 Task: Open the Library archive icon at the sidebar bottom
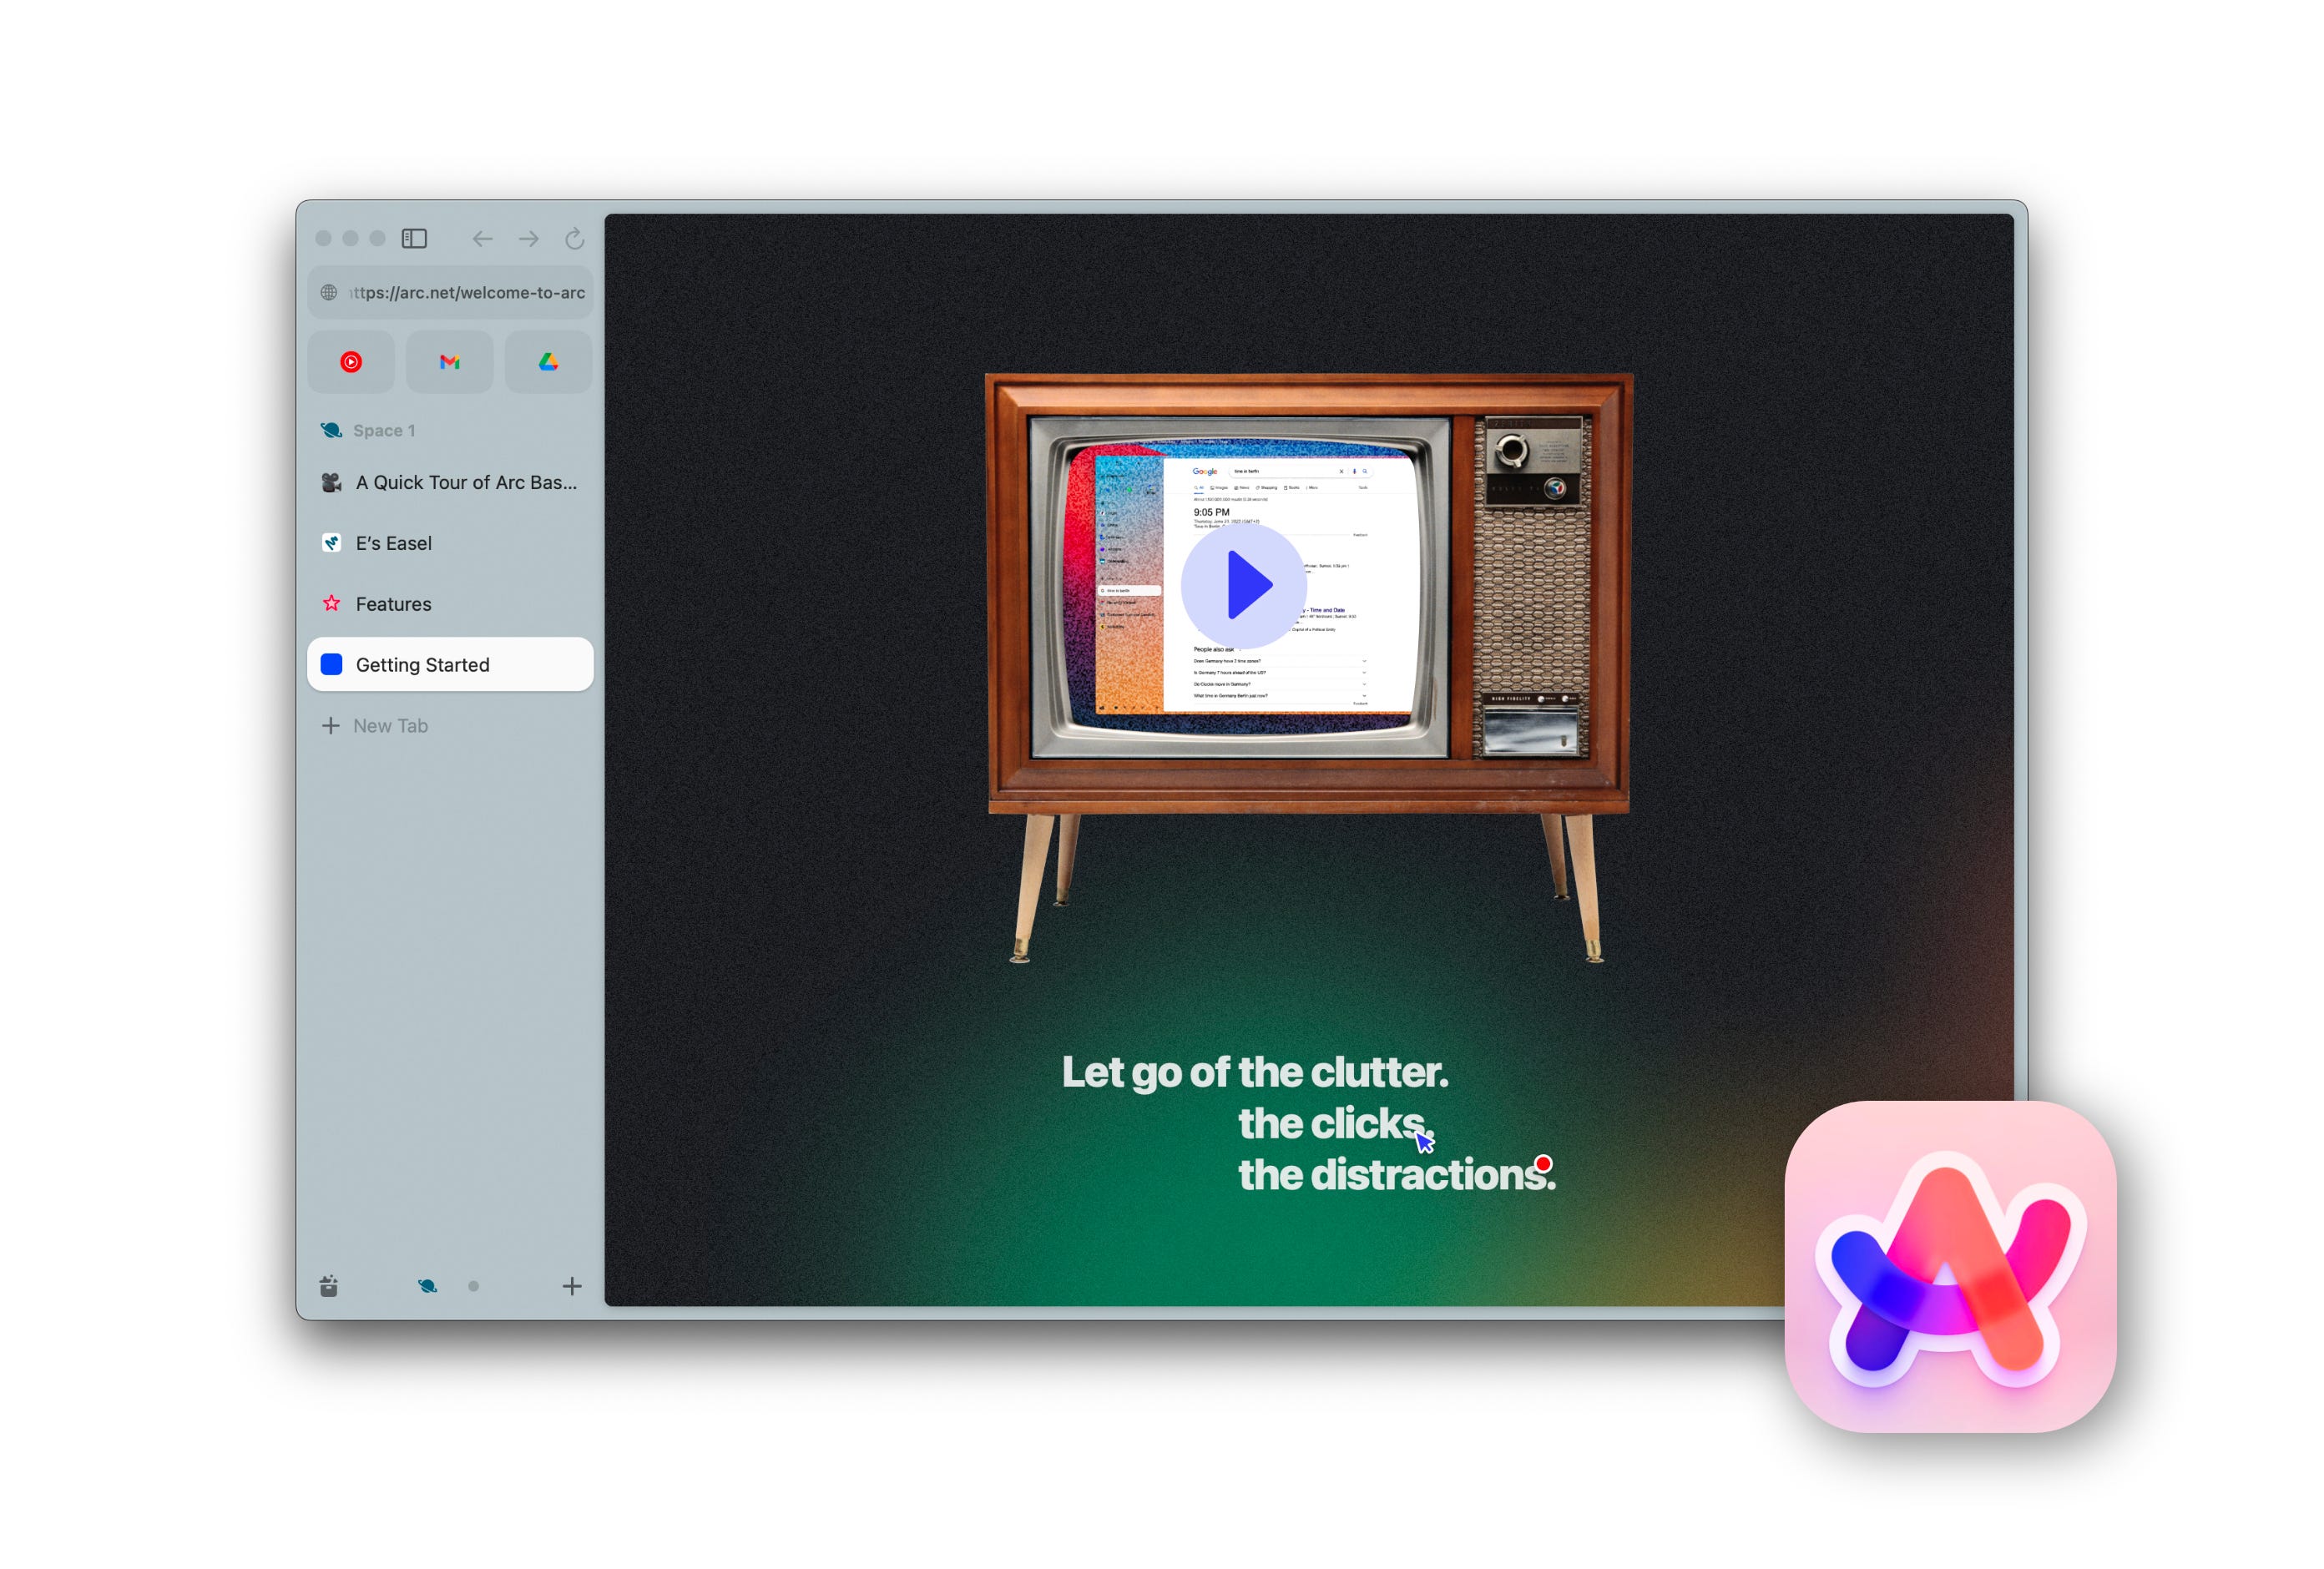coord(329,1286)
